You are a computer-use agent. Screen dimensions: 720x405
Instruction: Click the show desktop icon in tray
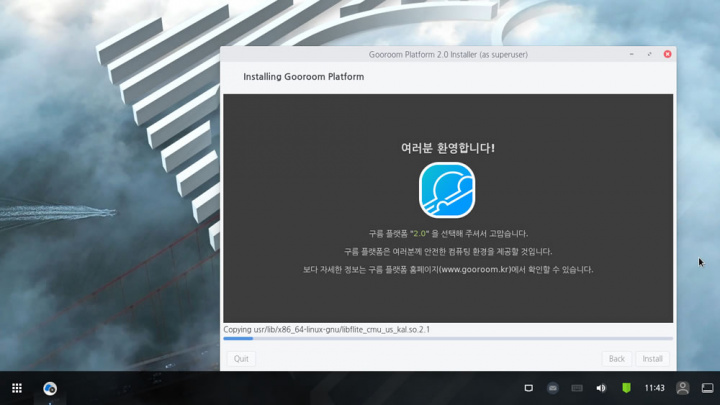[x=706, y=388]
